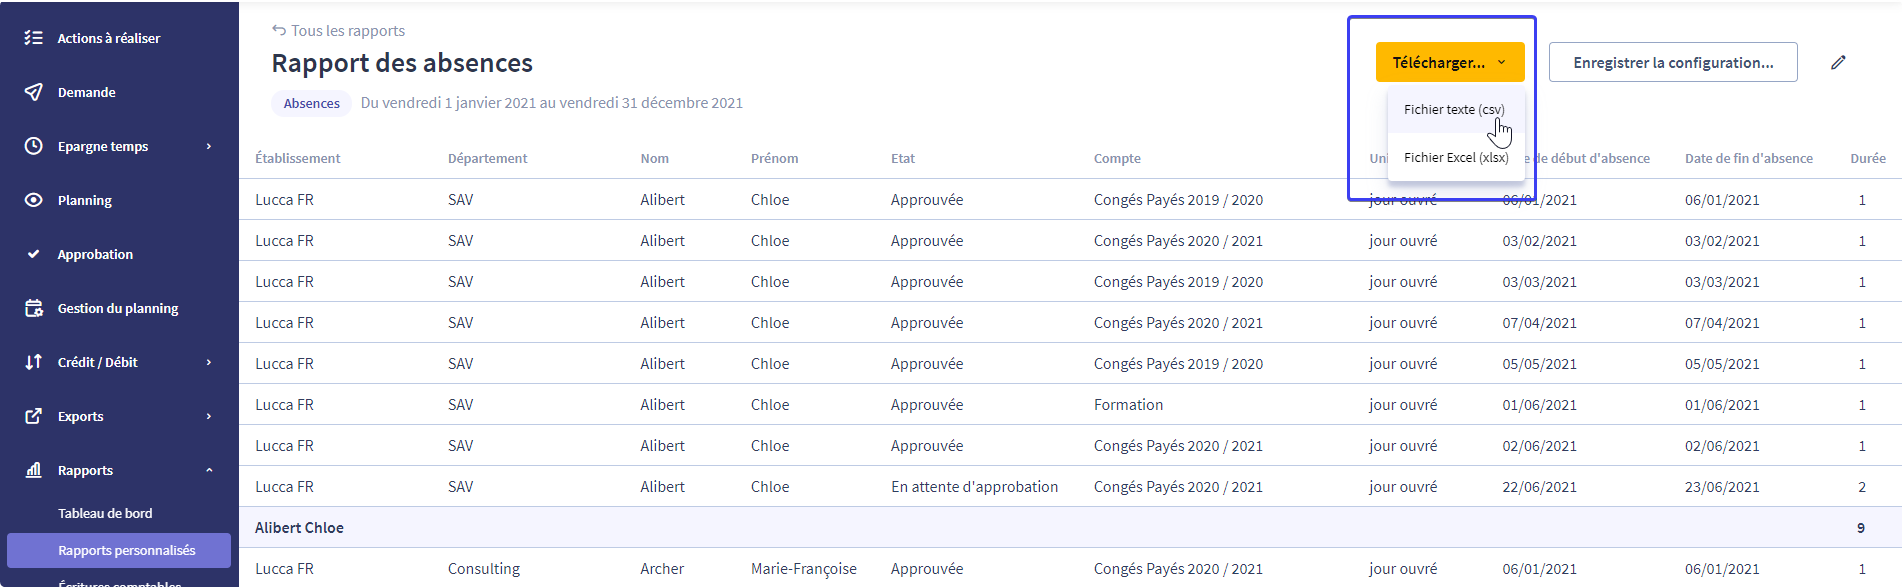Click the En attente d'approbation status cell
The image size is (1902, 587).
click(974, 486)
